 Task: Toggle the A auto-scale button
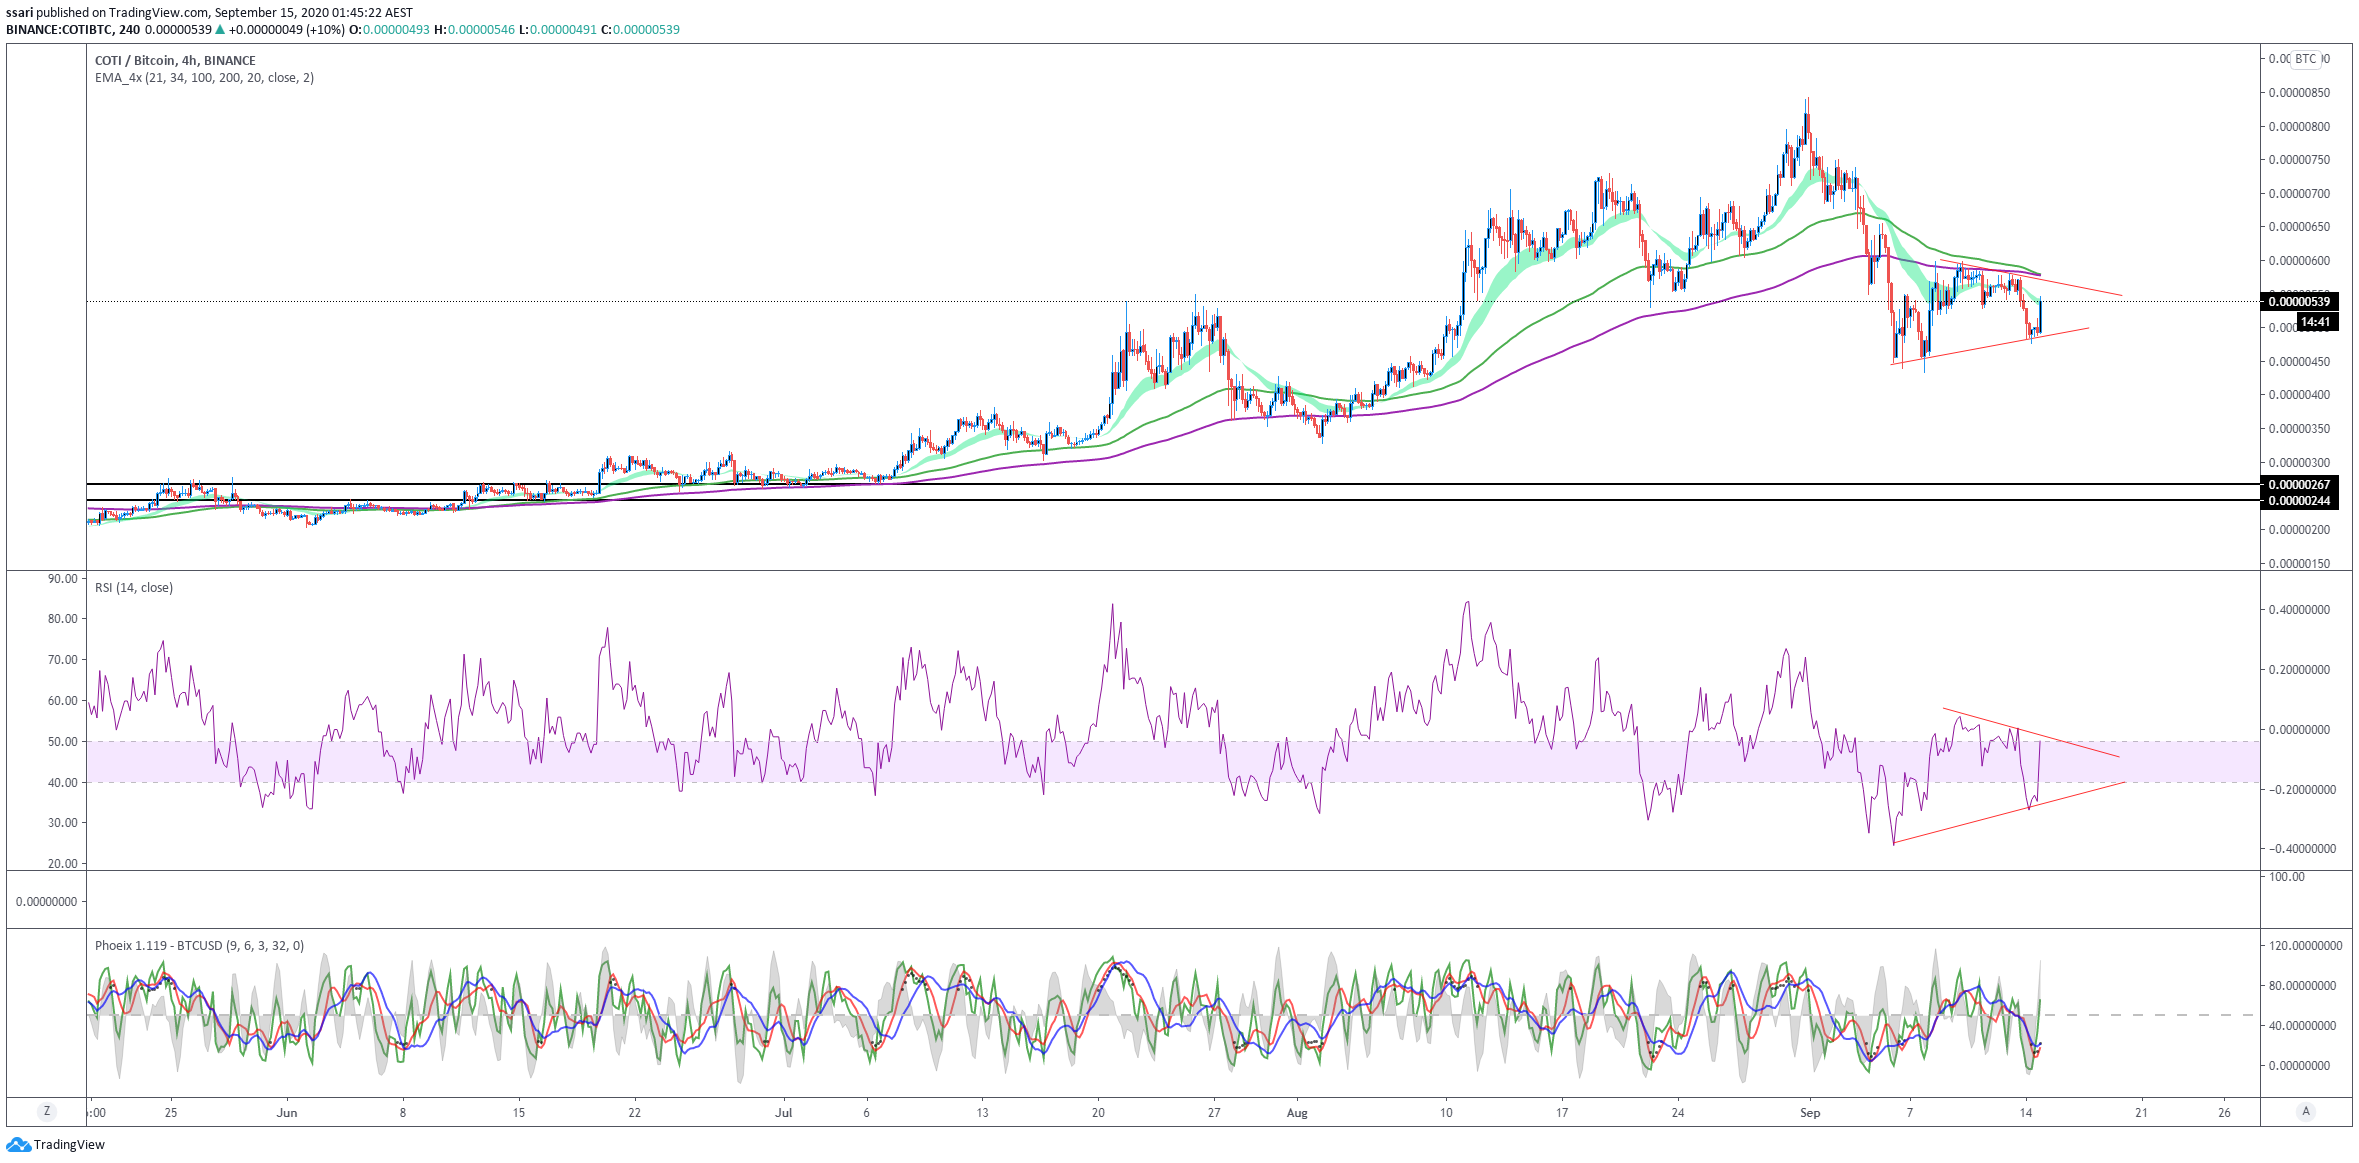tap(2306, 1111)
